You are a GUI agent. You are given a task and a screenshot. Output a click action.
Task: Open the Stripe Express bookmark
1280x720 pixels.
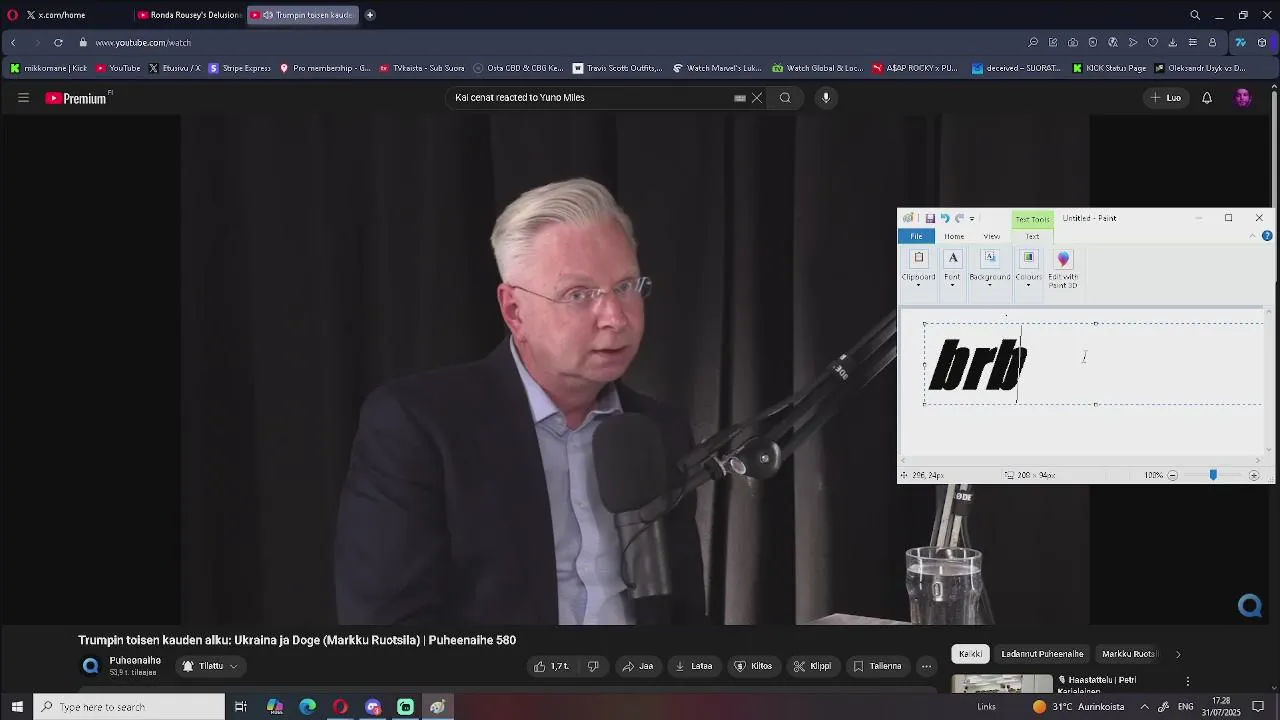pos(240,69)
